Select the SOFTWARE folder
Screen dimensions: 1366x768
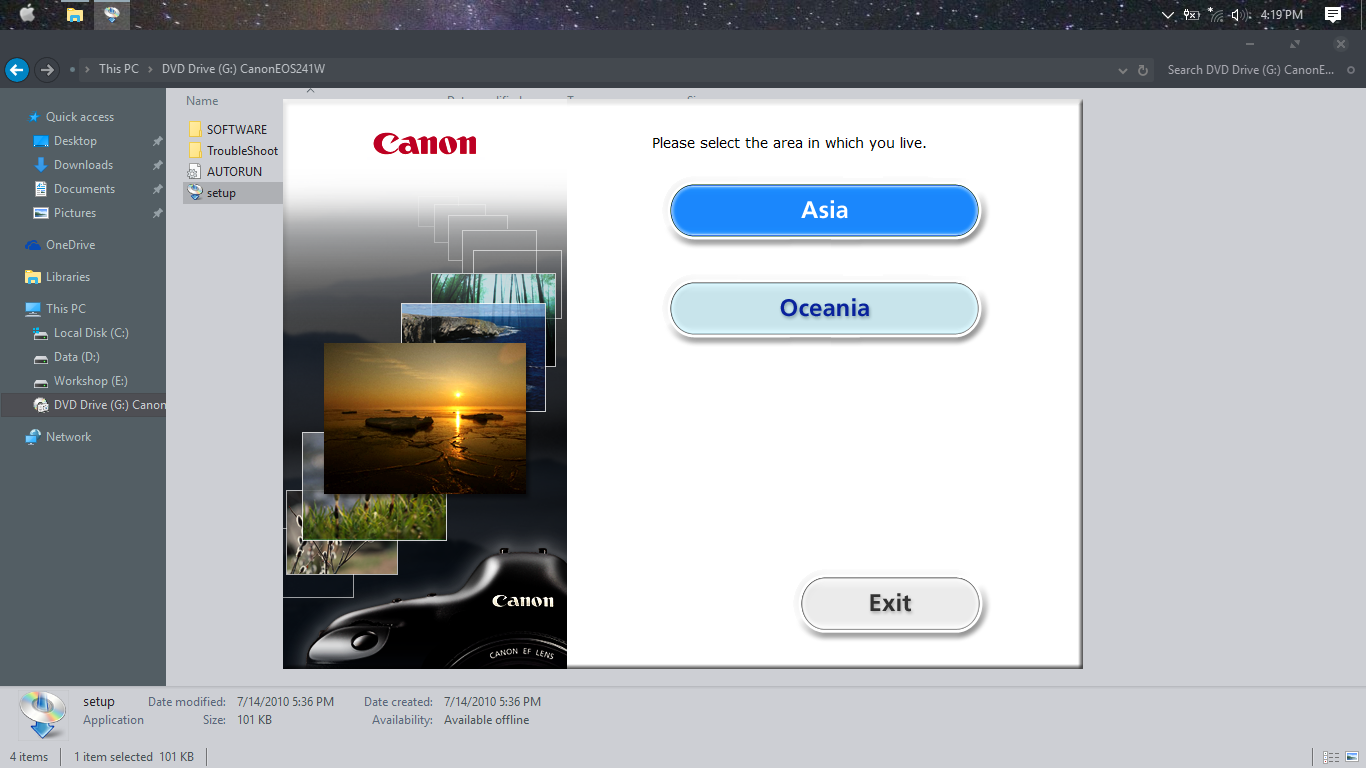point(236,130)
